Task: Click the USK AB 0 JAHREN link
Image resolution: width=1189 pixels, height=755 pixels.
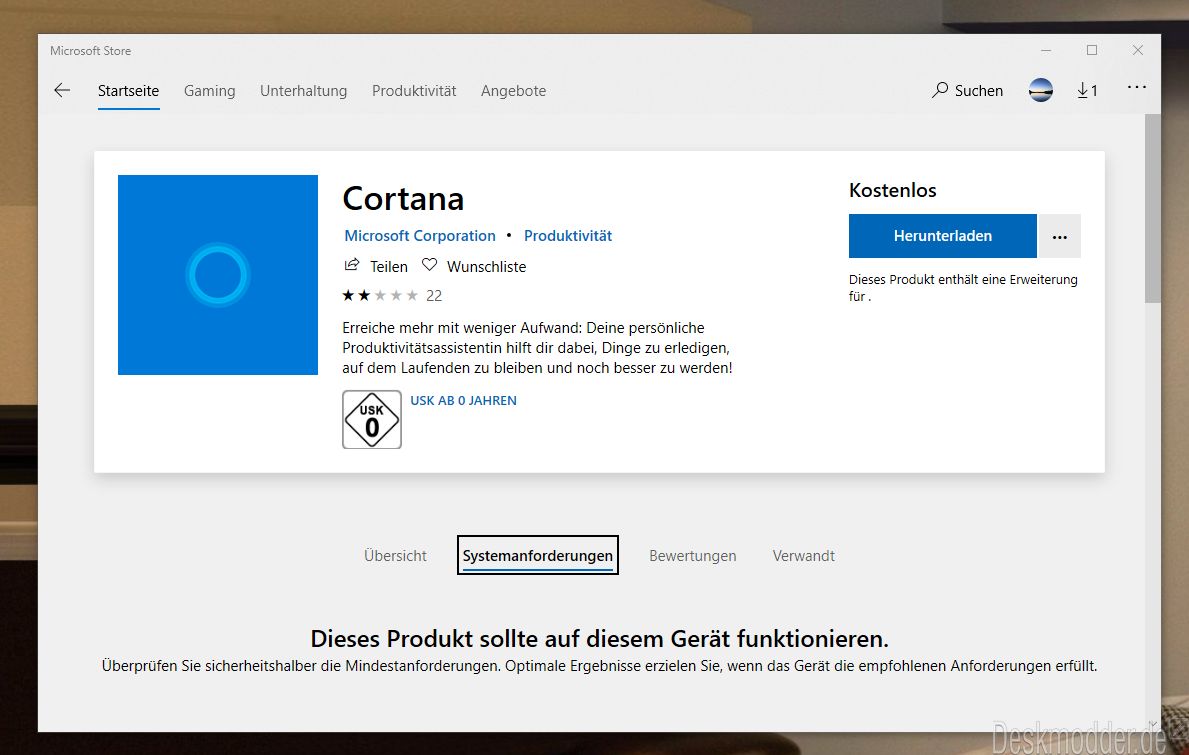Action: click(x=463, y=400)
